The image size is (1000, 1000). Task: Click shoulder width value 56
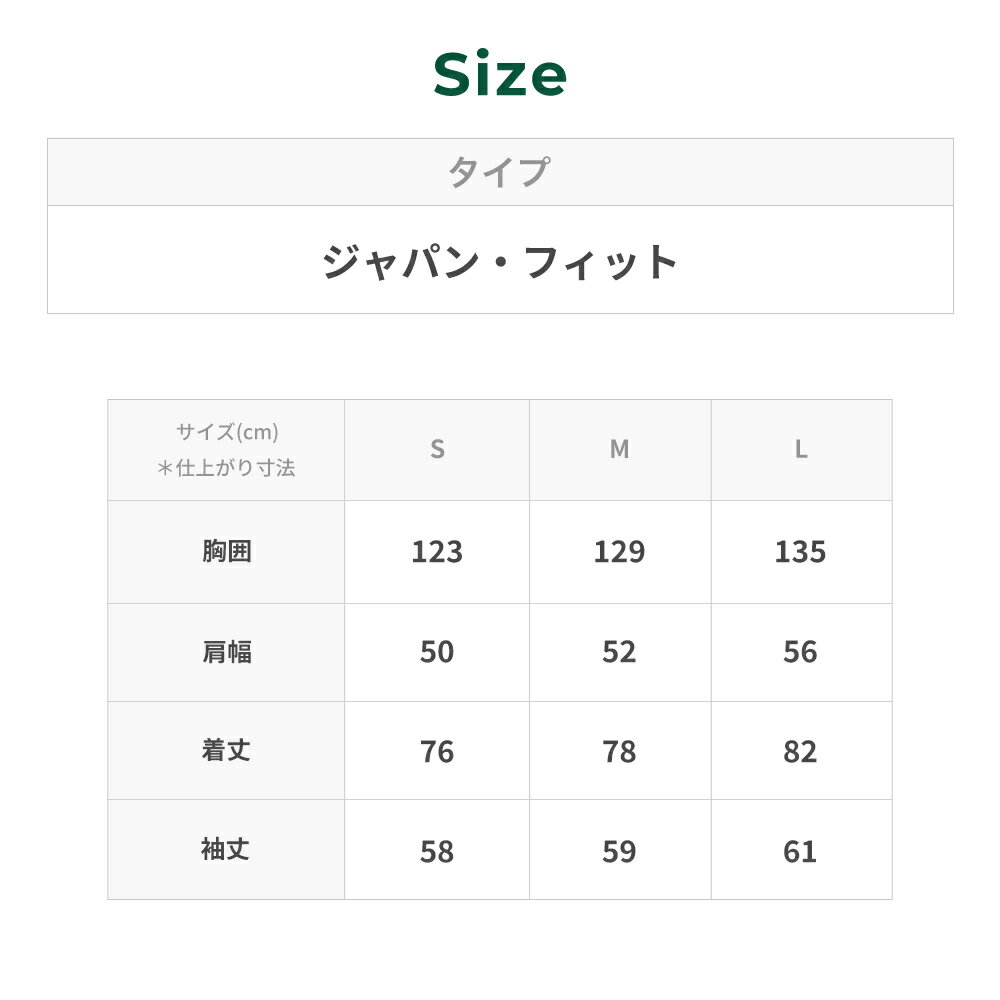pyautogui.click(x=801, y=652)
